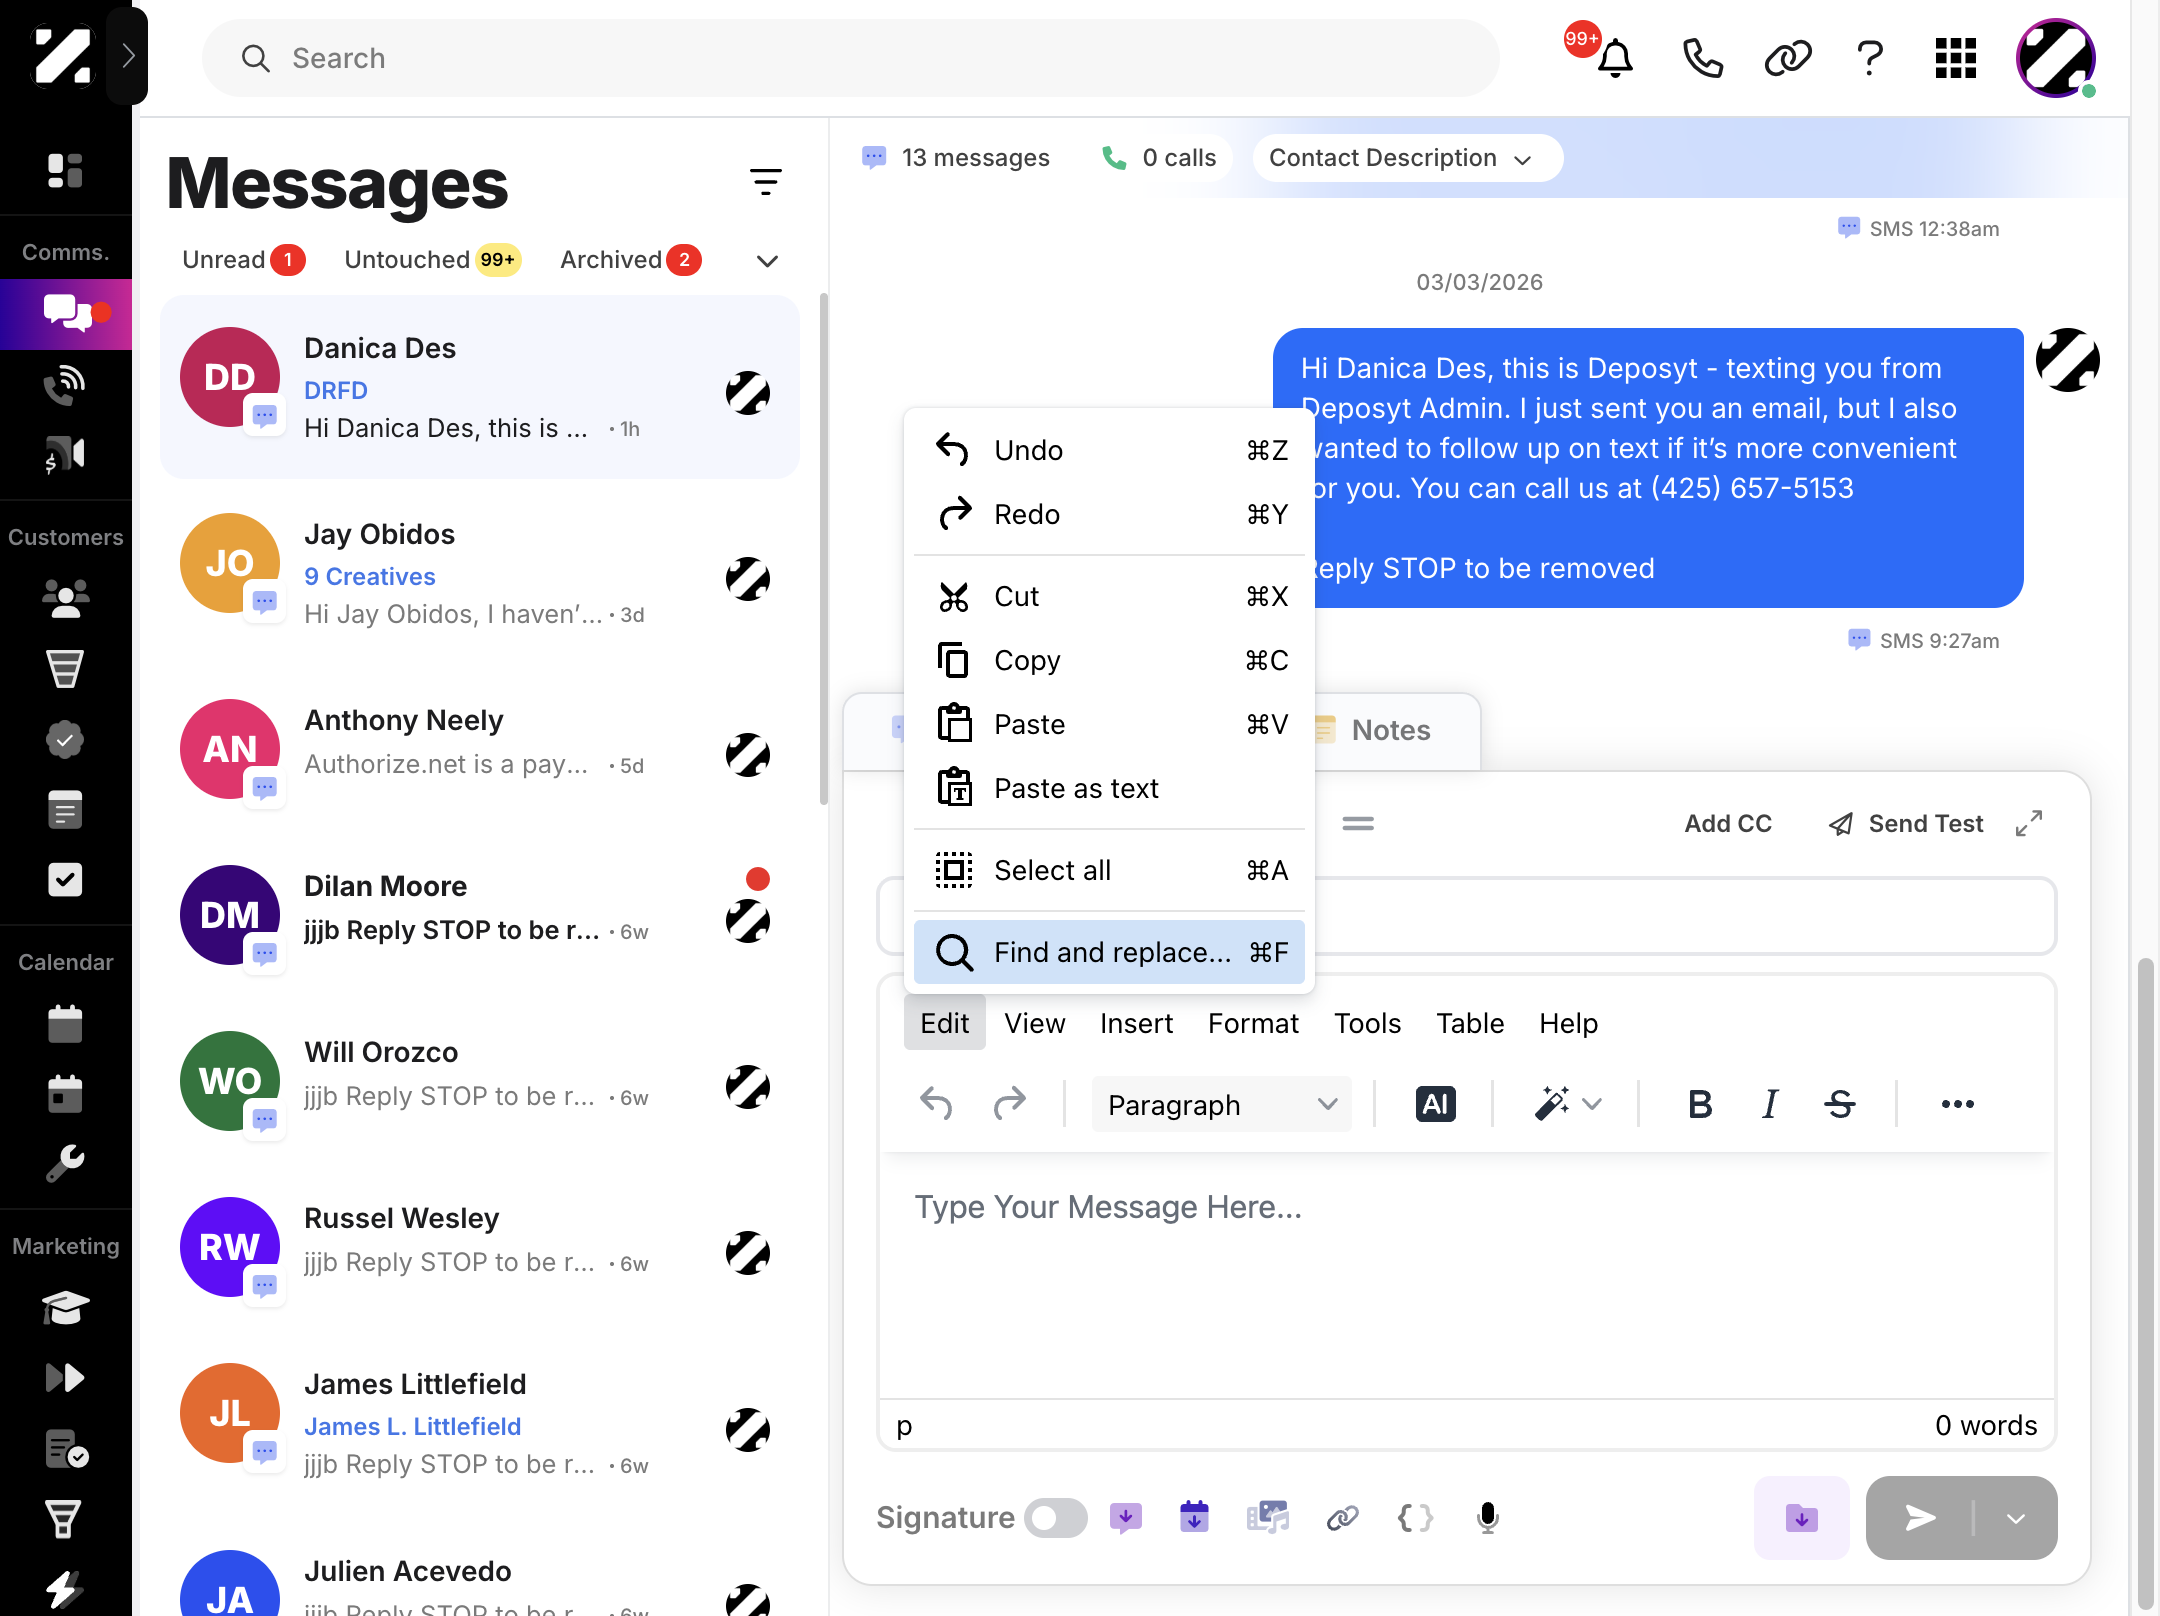The height and width of the screenshot is (1616, 2160).
Task: Click the phone dialer icon in header
Action: tap(1702, 58)
